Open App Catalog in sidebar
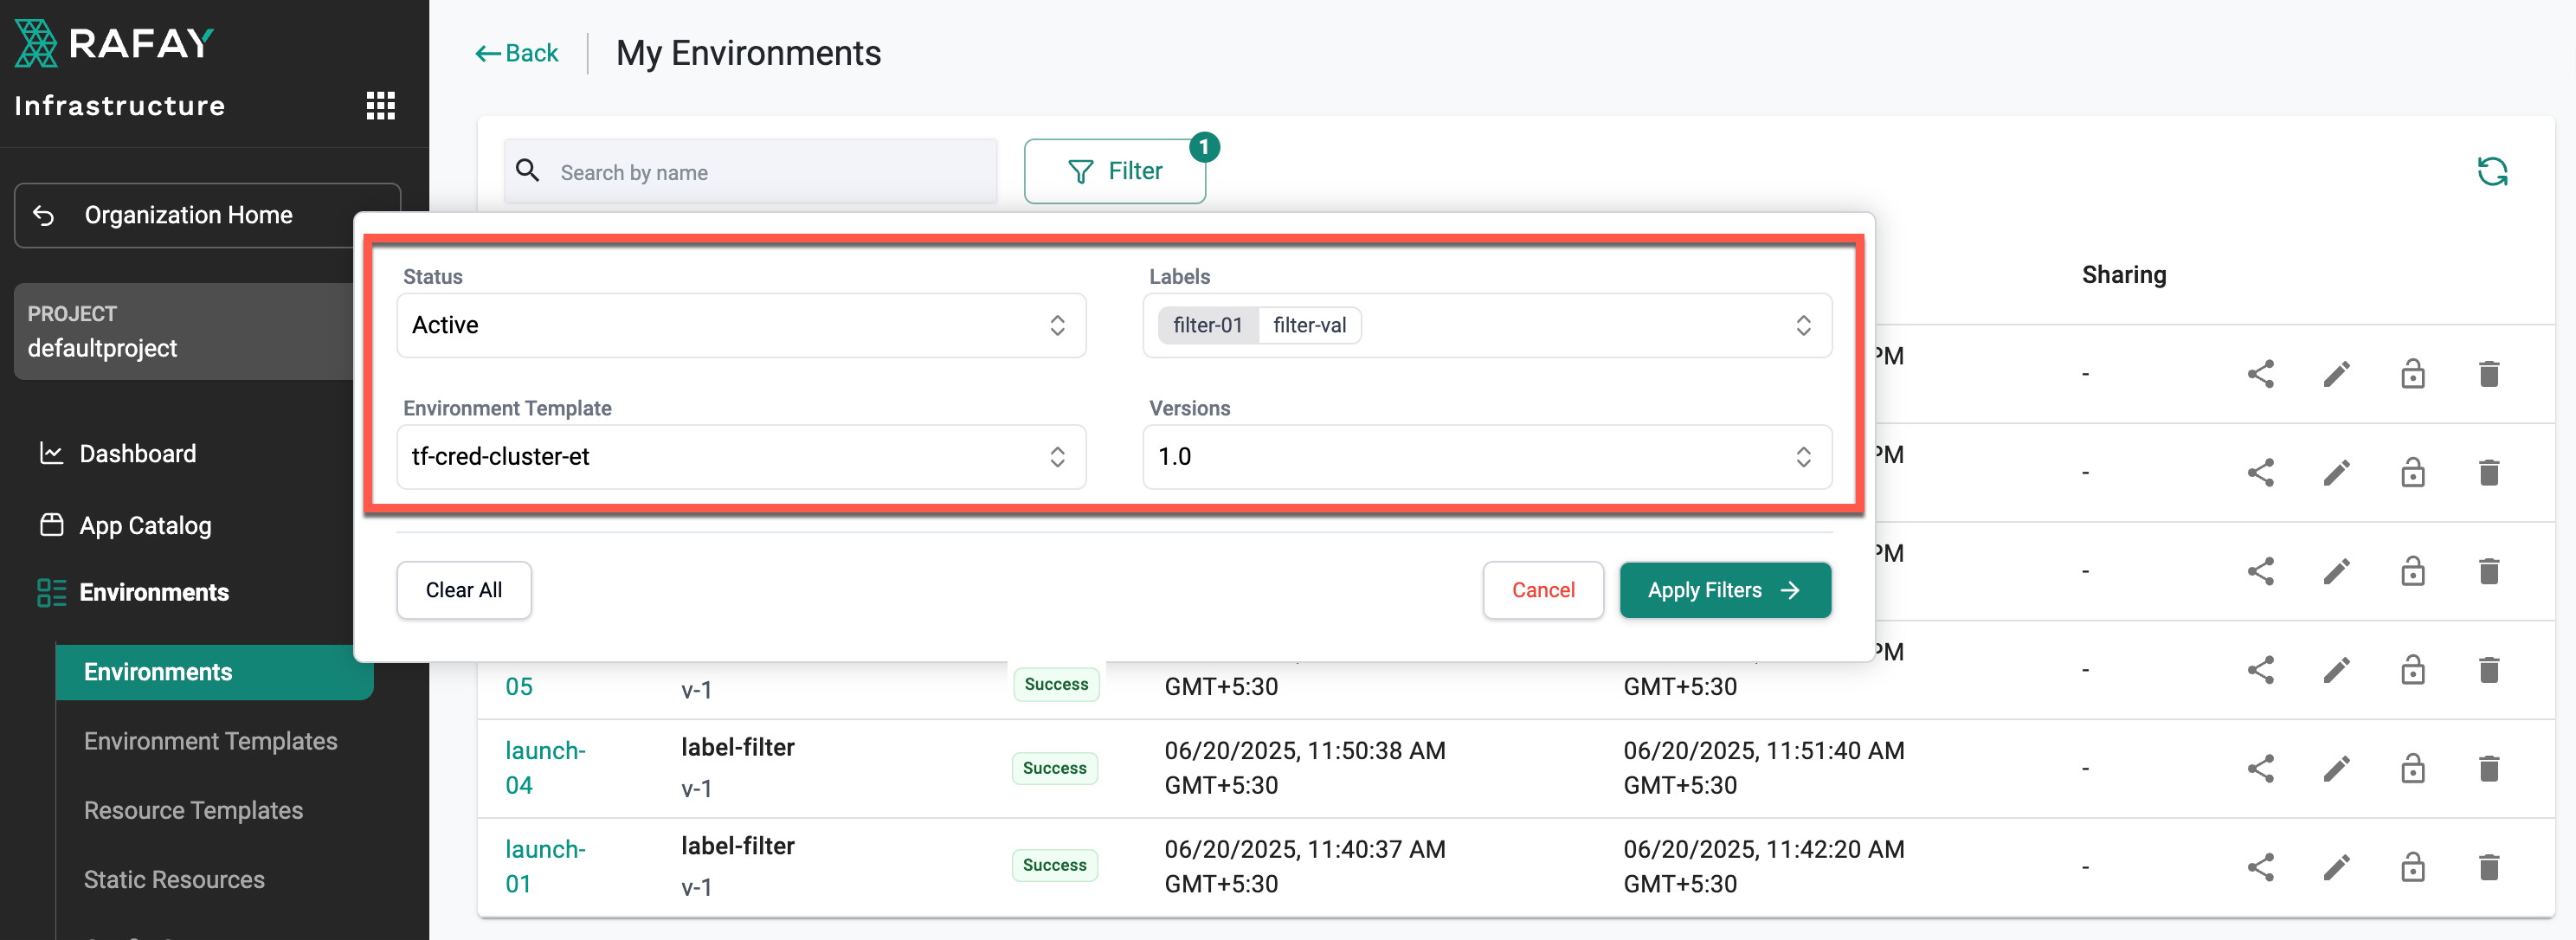The height and width of the screenshot is (940, 2576). click(x=145, y=526)
